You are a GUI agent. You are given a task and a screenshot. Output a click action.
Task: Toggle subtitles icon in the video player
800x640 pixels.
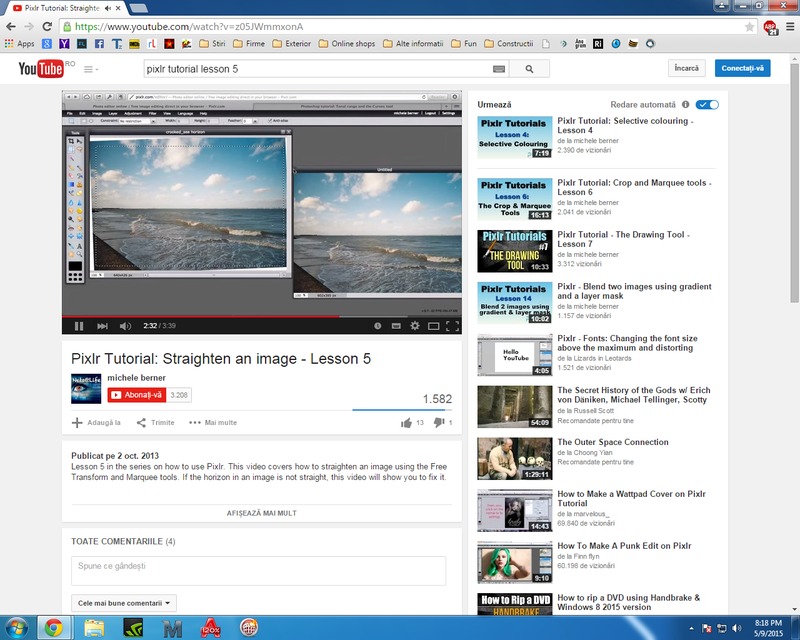396,326
